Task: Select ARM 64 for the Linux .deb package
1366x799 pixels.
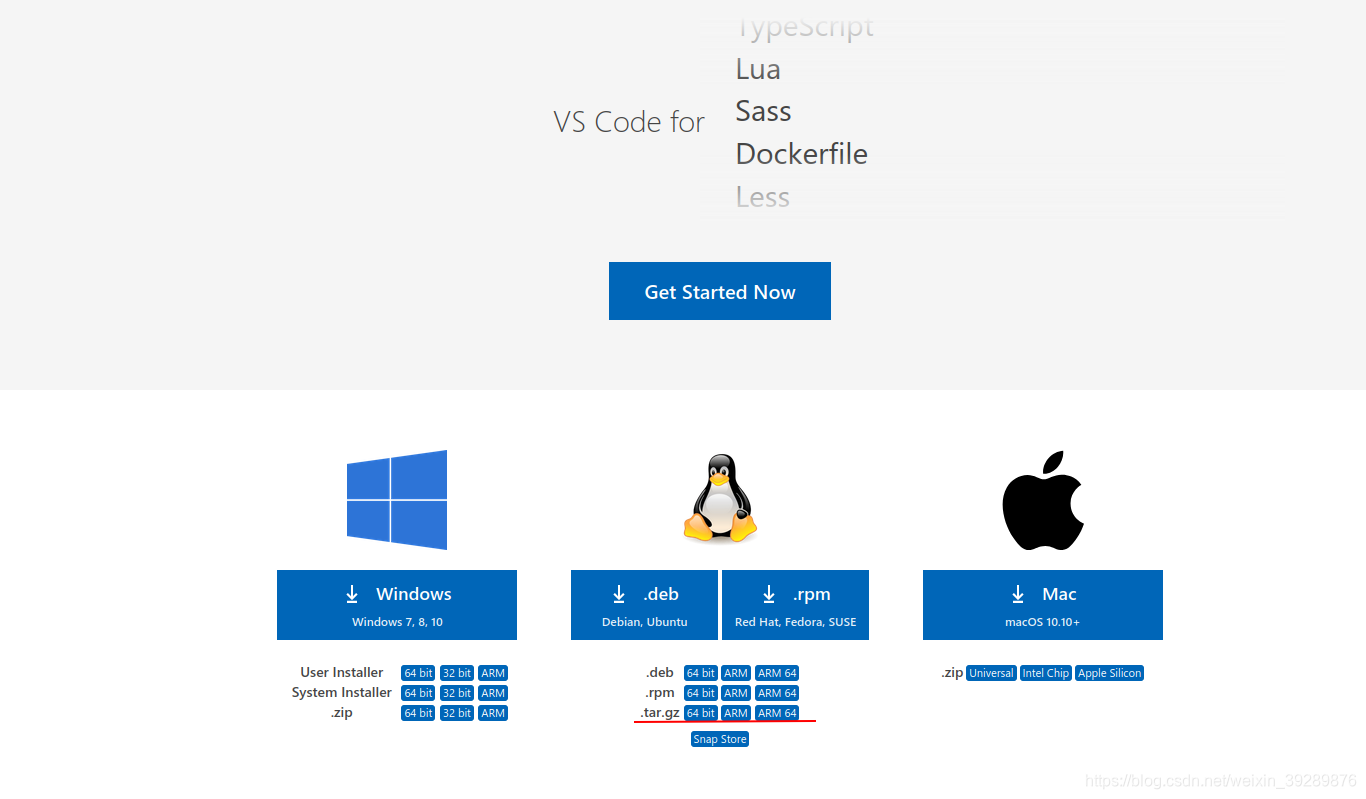Action: pyautogui.click(x=776, y=672)
